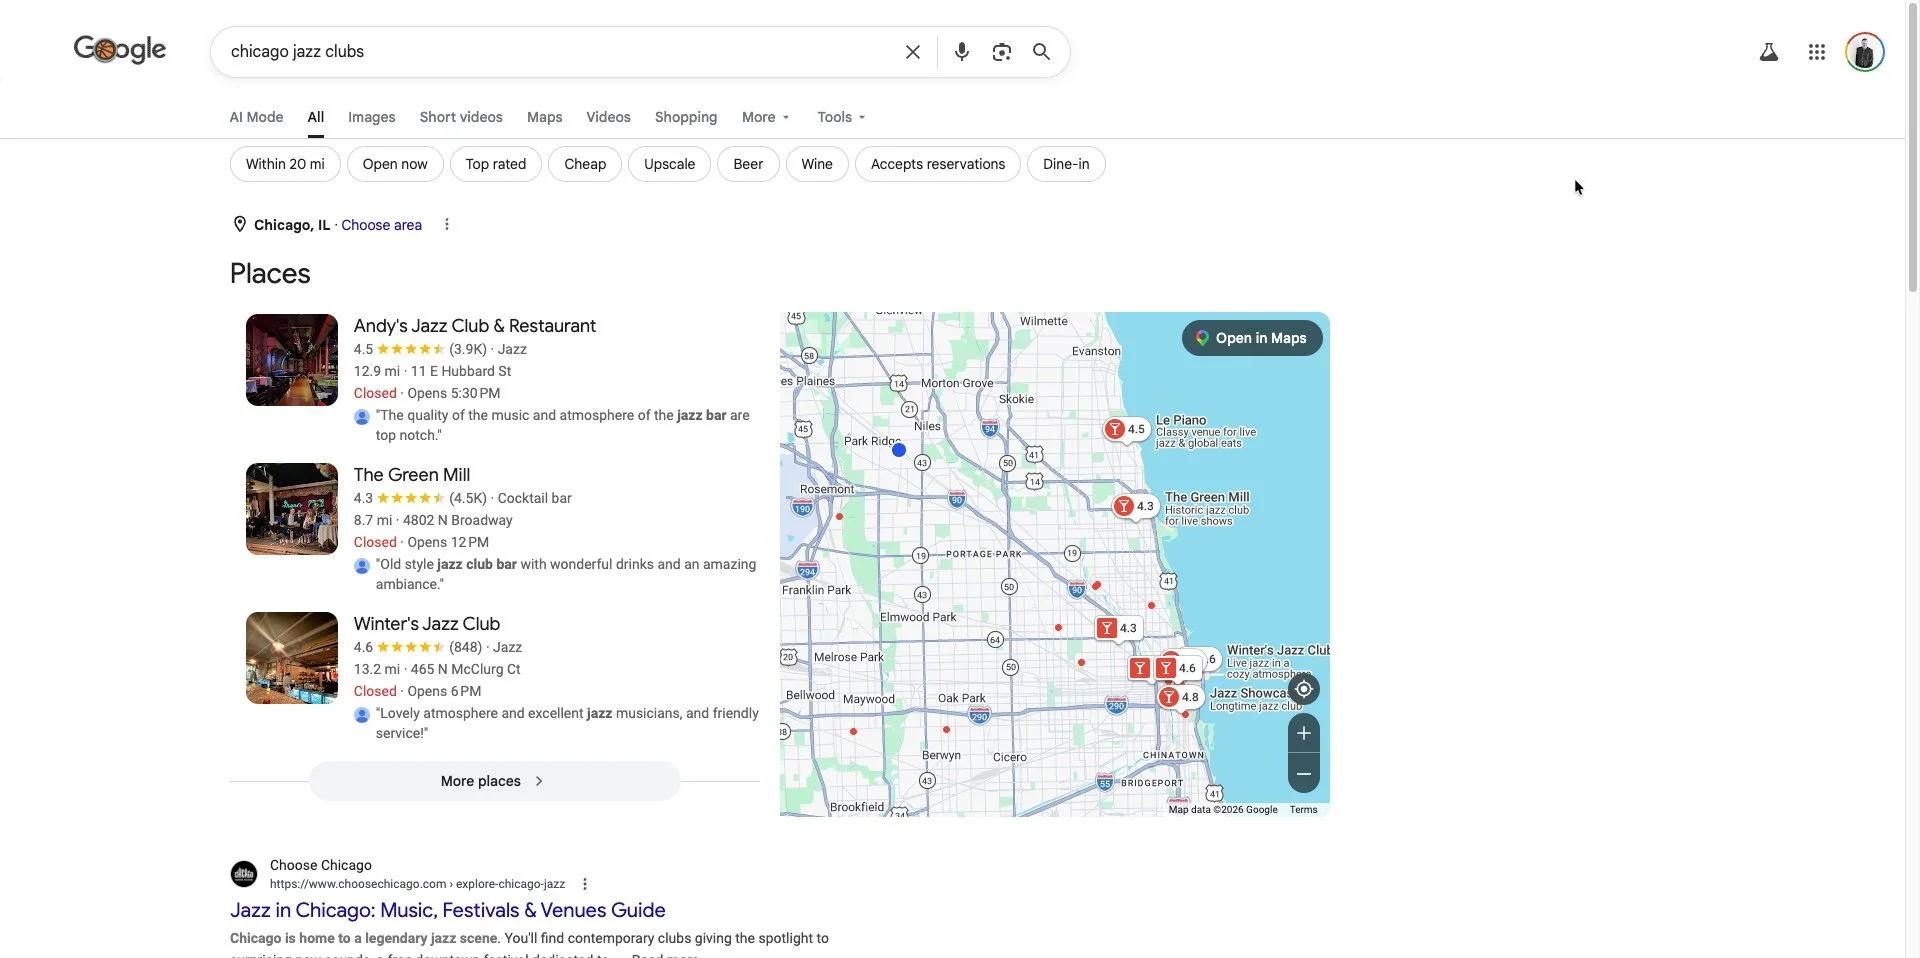Open Andy's Jazz Club & Restaurant listing
Image resolution: width=1920 pixels, height=958 pixels.
474,326
